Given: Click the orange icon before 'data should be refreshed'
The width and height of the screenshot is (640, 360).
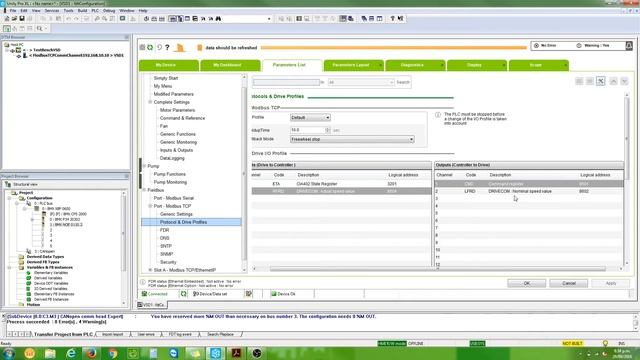Looking at the screenshot, I should (x=200, y=48).
